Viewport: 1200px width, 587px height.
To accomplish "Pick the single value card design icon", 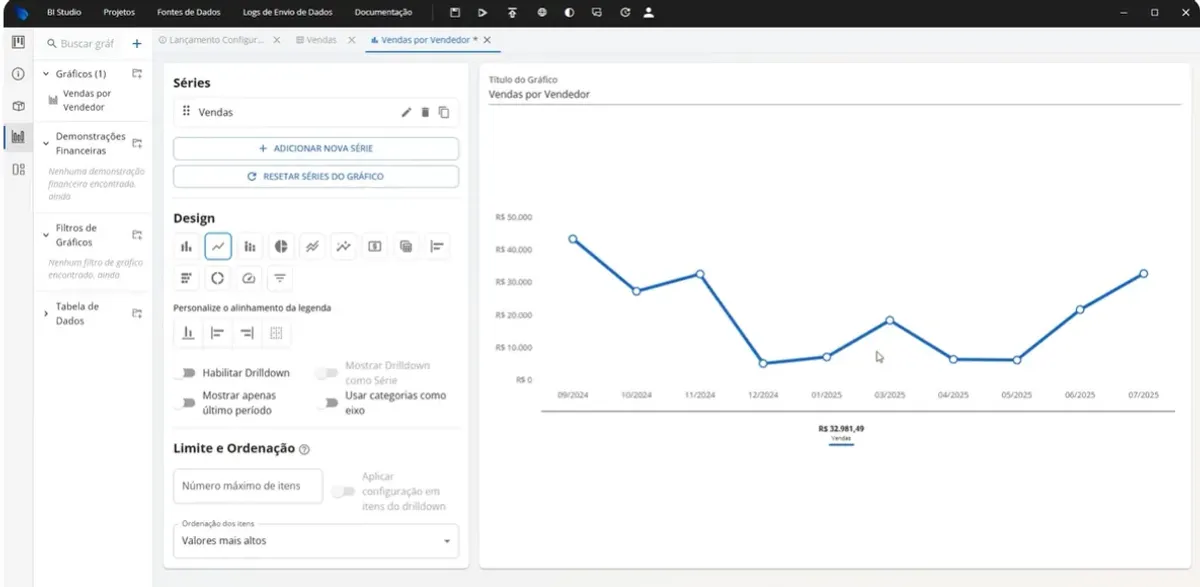I will [x=375, y=246].
